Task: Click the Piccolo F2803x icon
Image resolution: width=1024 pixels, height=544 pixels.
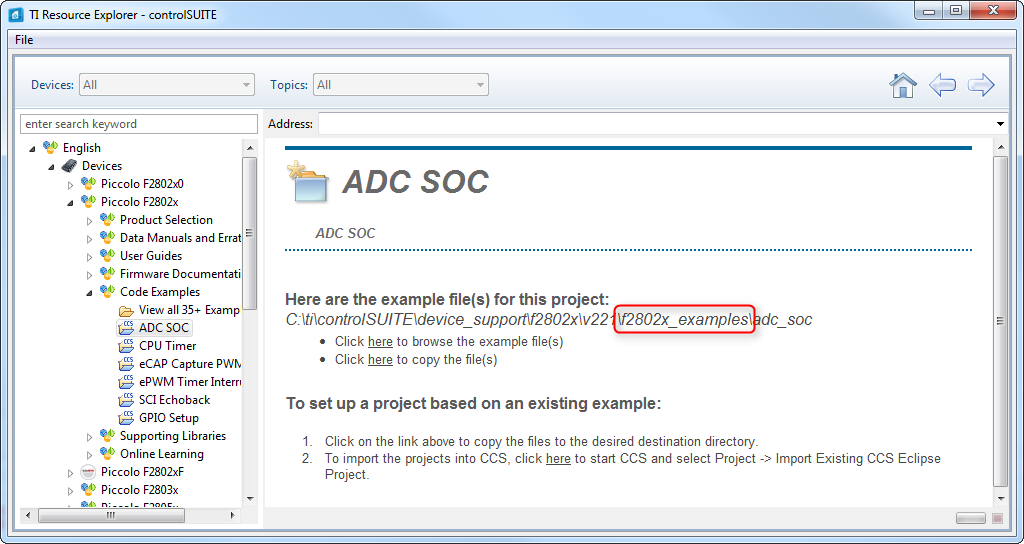Action: 88,489
